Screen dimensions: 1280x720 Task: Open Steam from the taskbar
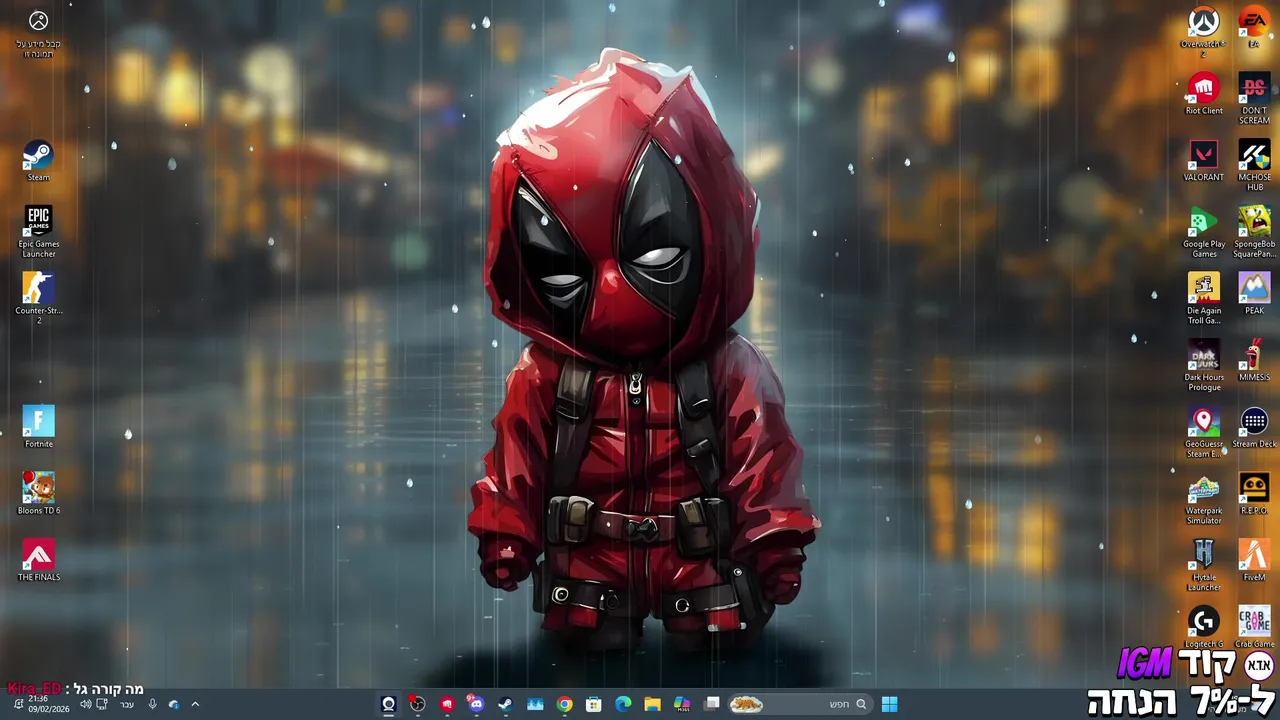click(x=505, y=704)
